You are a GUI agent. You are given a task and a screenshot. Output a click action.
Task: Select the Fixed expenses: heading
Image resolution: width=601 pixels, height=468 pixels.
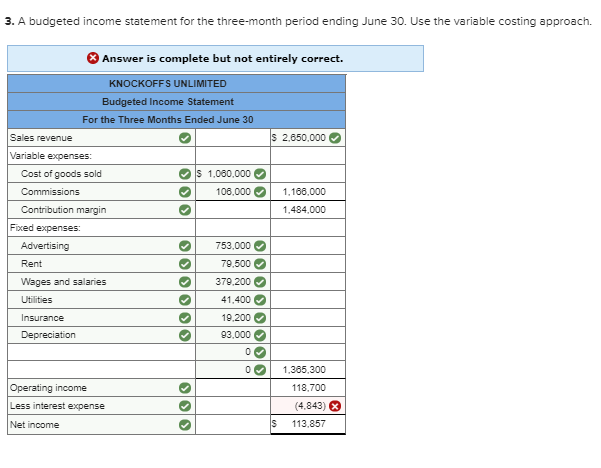click(45, 228)
